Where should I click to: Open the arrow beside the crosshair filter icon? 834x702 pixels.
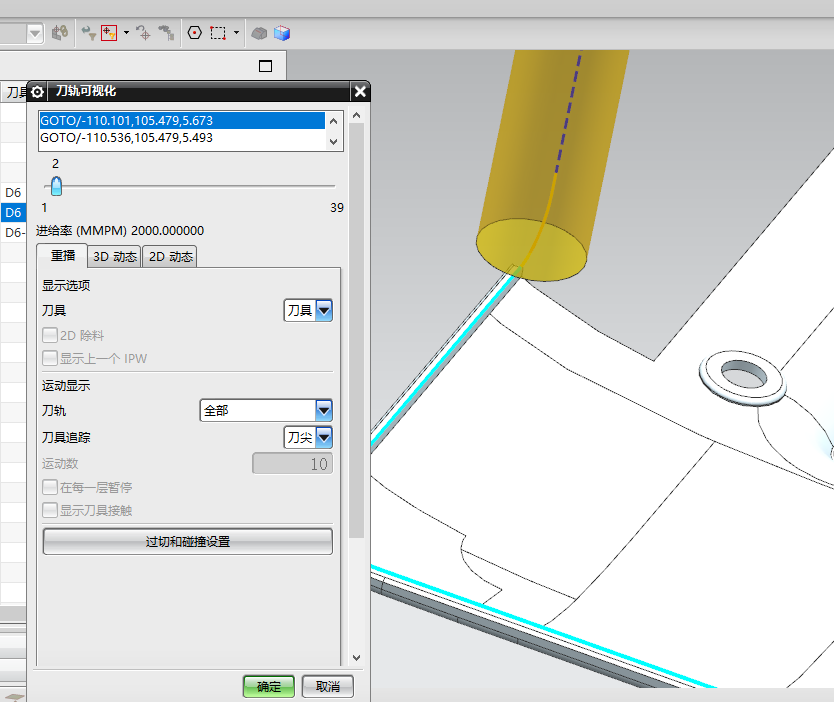[x=126, y=33]
